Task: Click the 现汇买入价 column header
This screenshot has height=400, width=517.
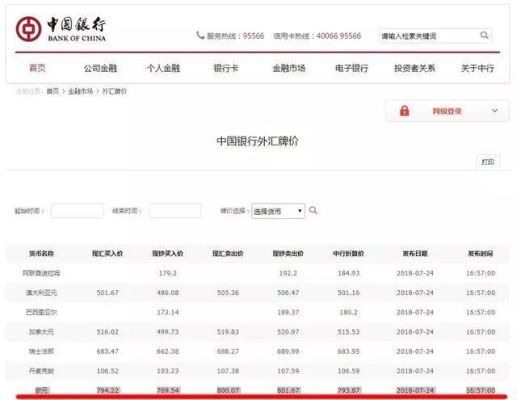Action: (x=107, y=254)
